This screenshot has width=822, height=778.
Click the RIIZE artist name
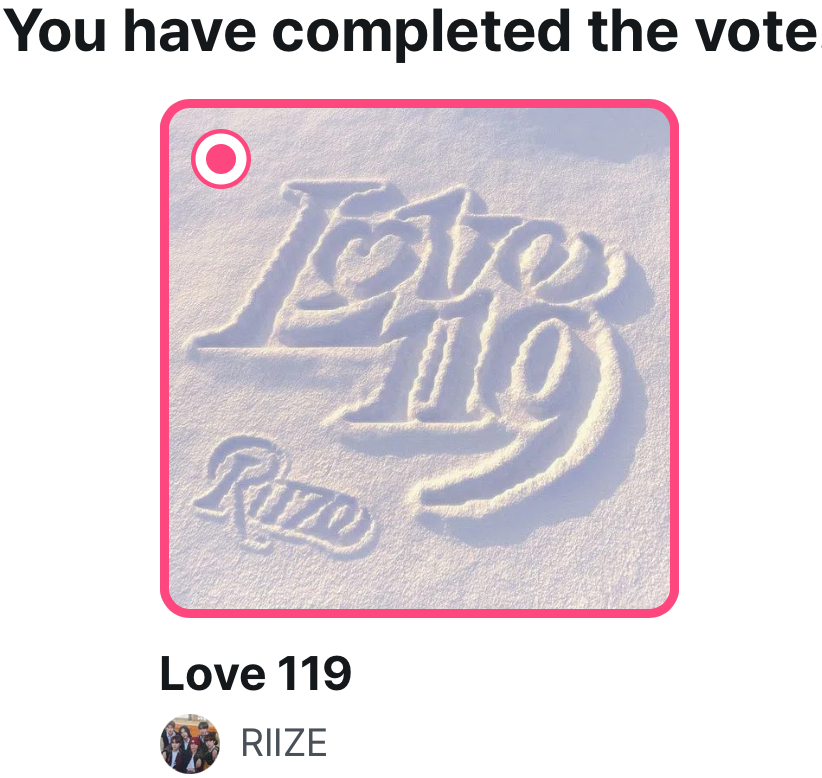(x=284, y=743)
